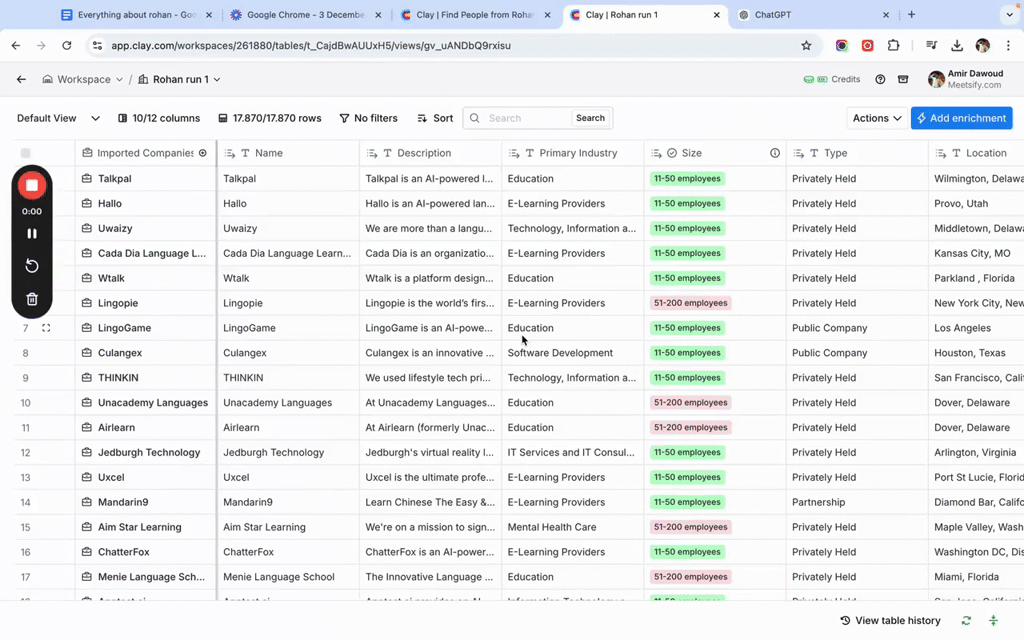Click the Add enrichment button
Image resolution: width=1024 pixels, height=640 pixels.
pyautogui.click(x=961, y=118)
